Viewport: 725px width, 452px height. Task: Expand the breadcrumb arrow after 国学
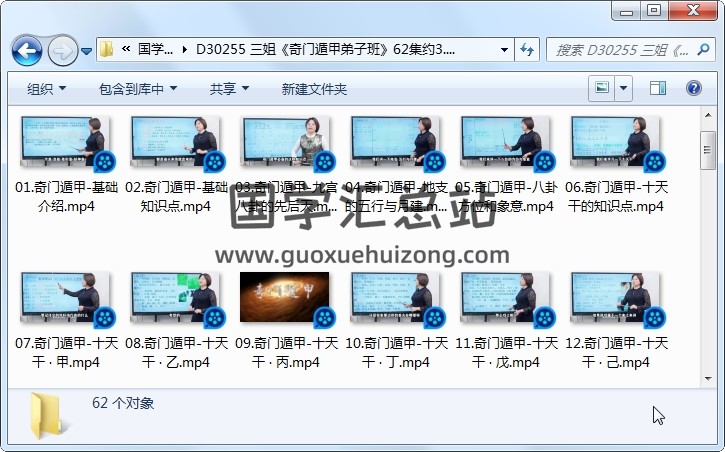coord(184,49)
